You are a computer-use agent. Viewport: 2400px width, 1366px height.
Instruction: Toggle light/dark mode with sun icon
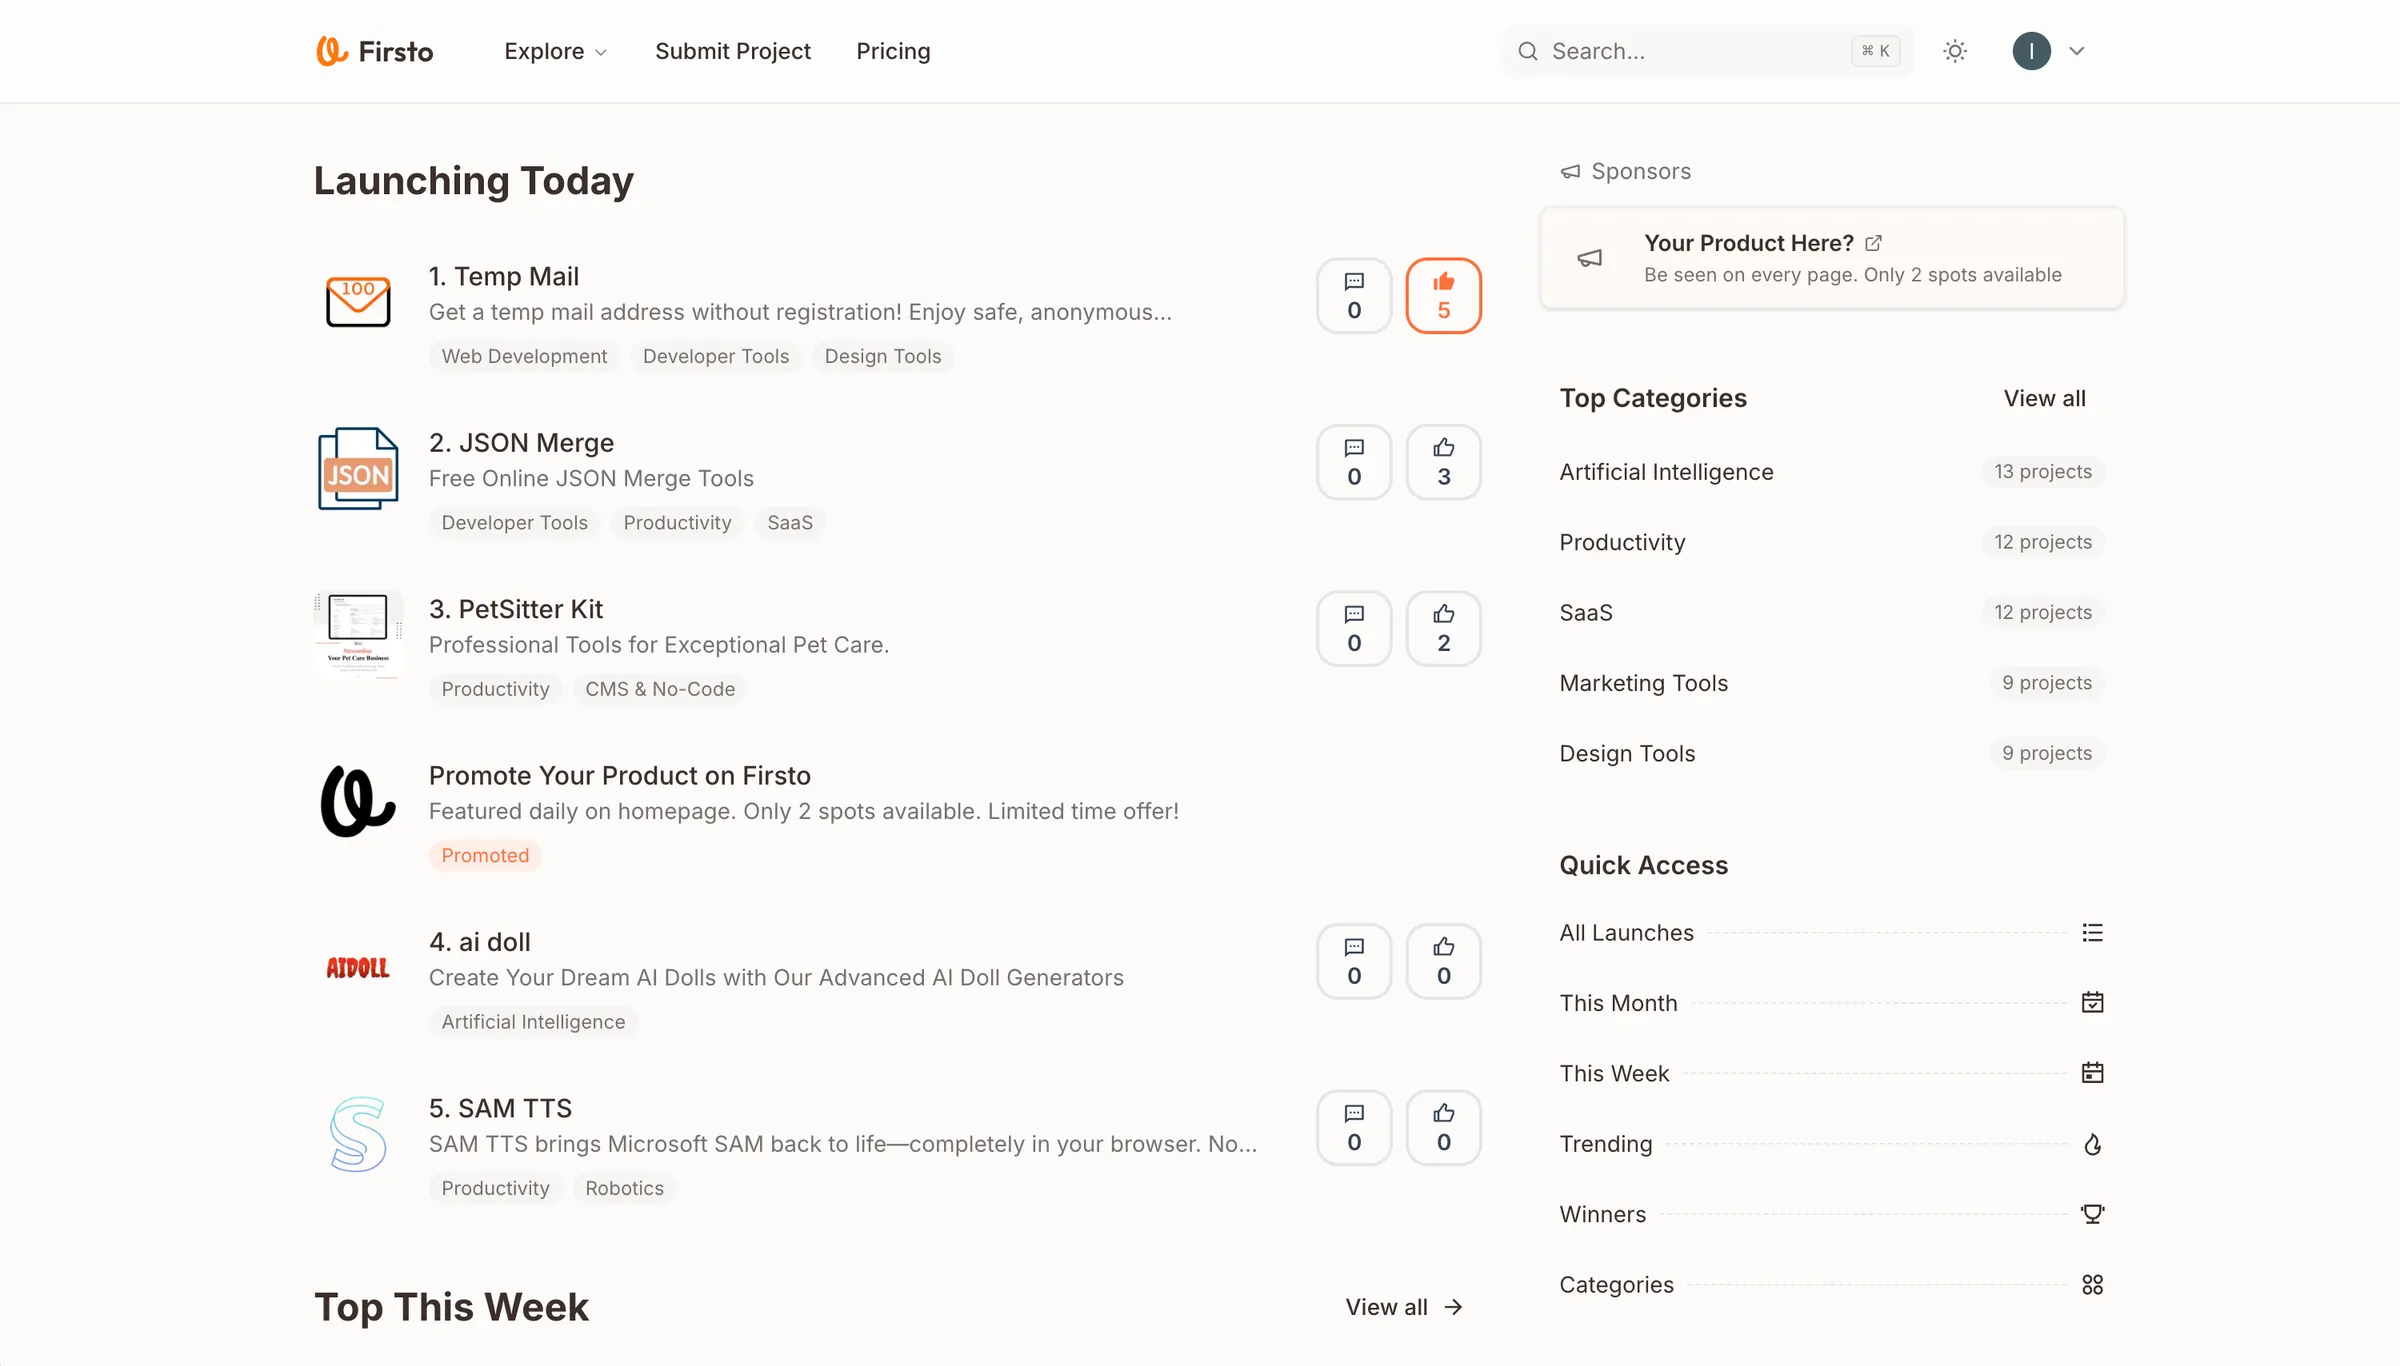1955,51
